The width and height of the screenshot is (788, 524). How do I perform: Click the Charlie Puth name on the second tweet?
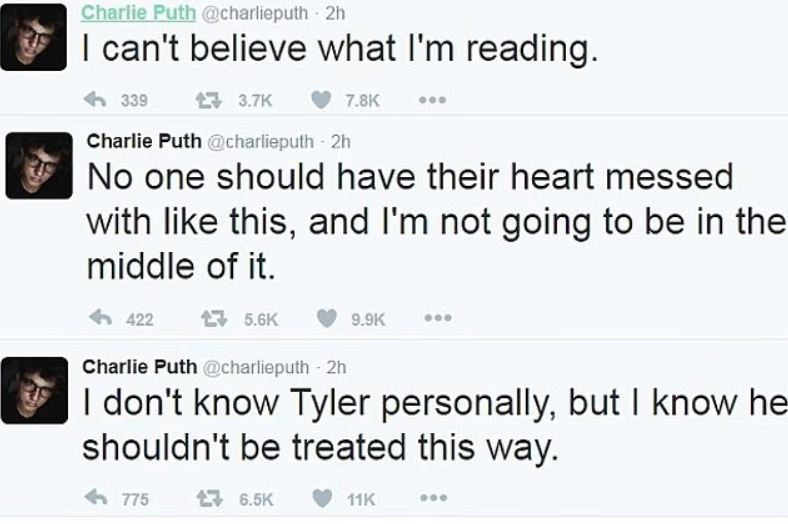pos(144,141)
